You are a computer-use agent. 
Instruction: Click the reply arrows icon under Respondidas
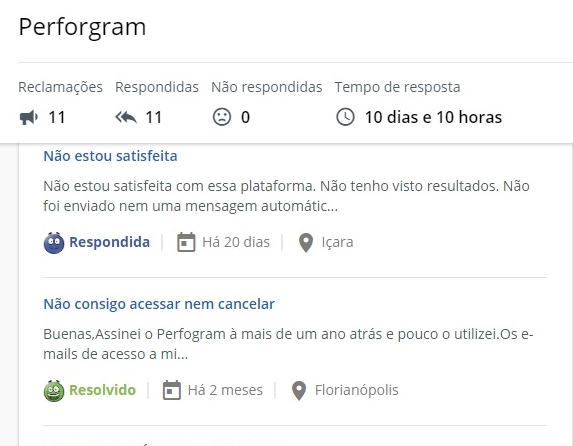click(x=126, y=117)
